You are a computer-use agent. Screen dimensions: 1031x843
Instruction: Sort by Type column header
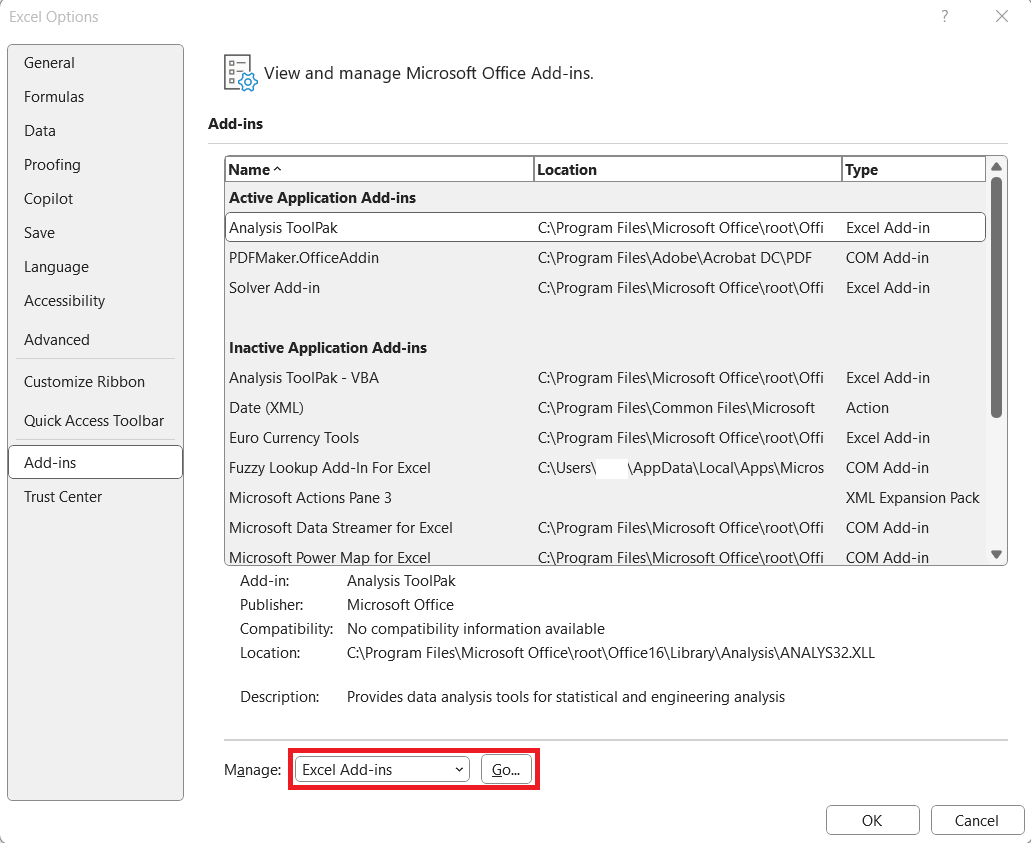point(914,170)
